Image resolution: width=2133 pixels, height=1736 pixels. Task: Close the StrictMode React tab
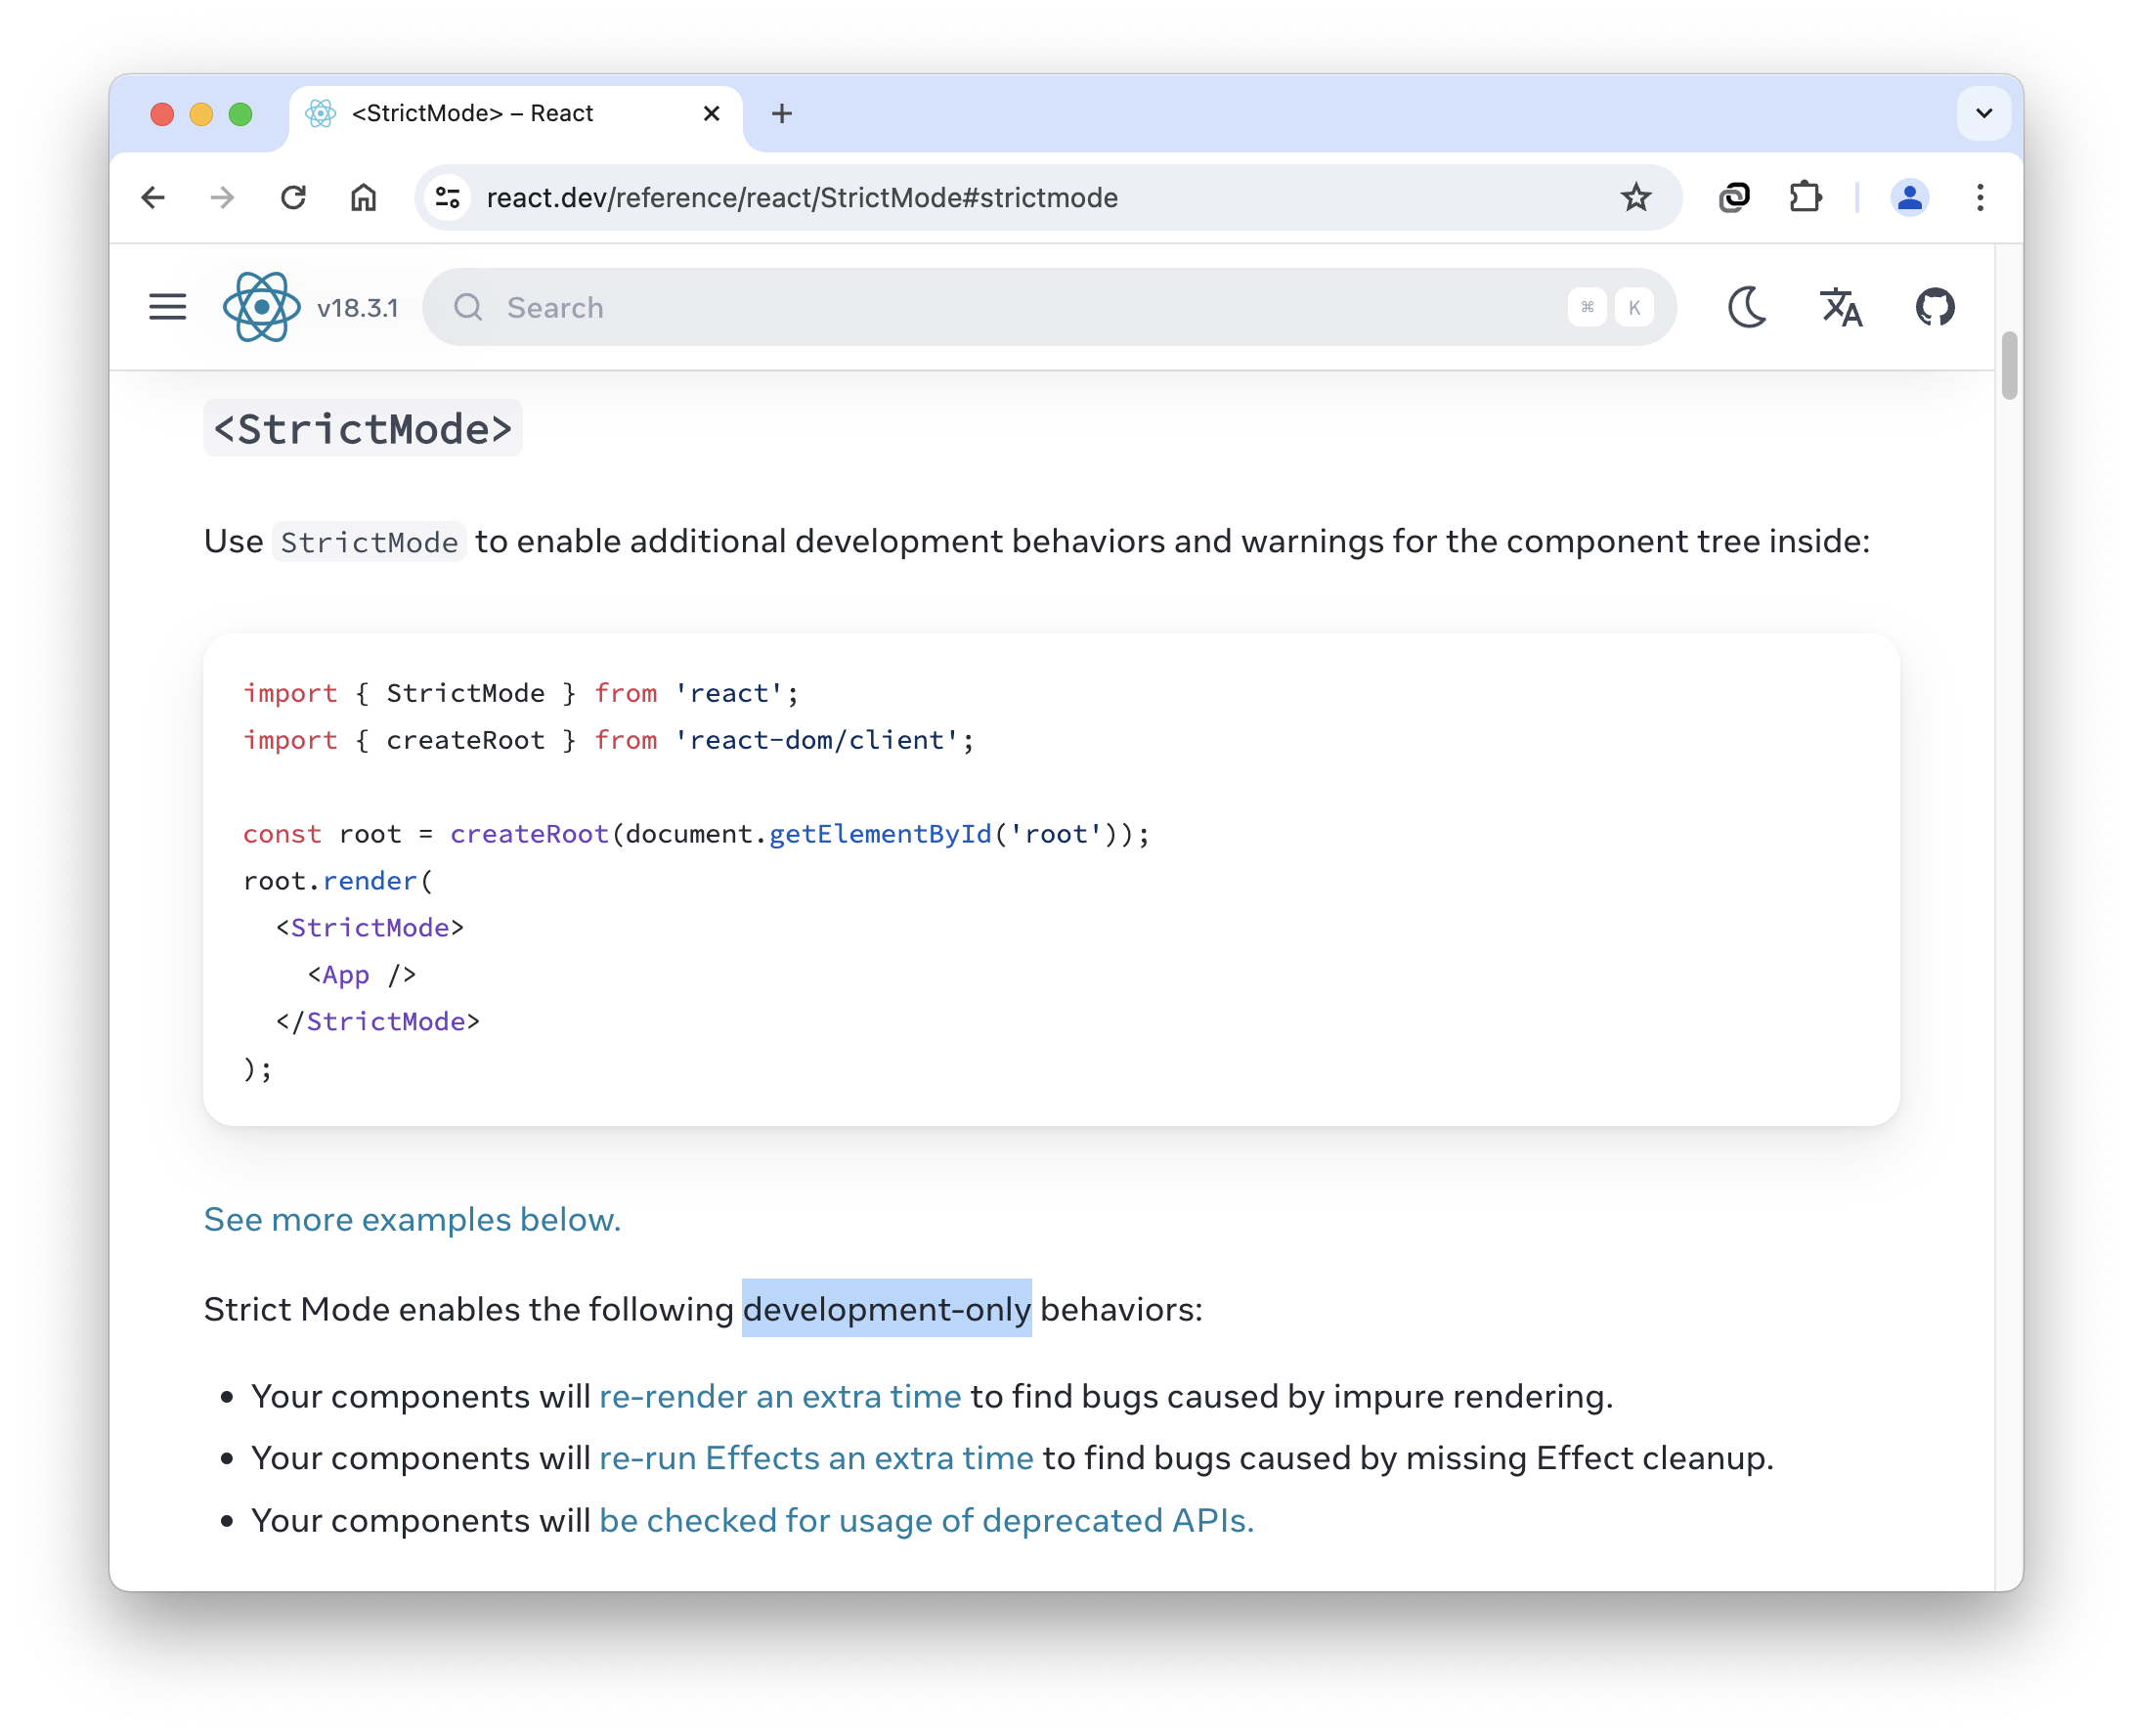click(x=711, y=114)
